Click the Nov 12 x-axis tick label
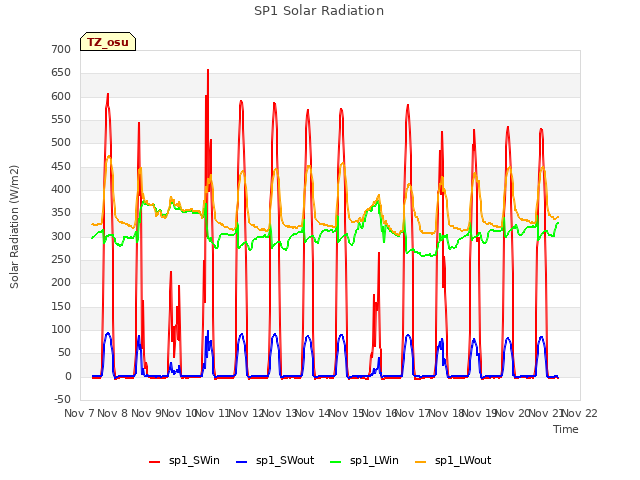Image resolution: width=640 pixels, height=480 pixels. (x=246, y=413)
